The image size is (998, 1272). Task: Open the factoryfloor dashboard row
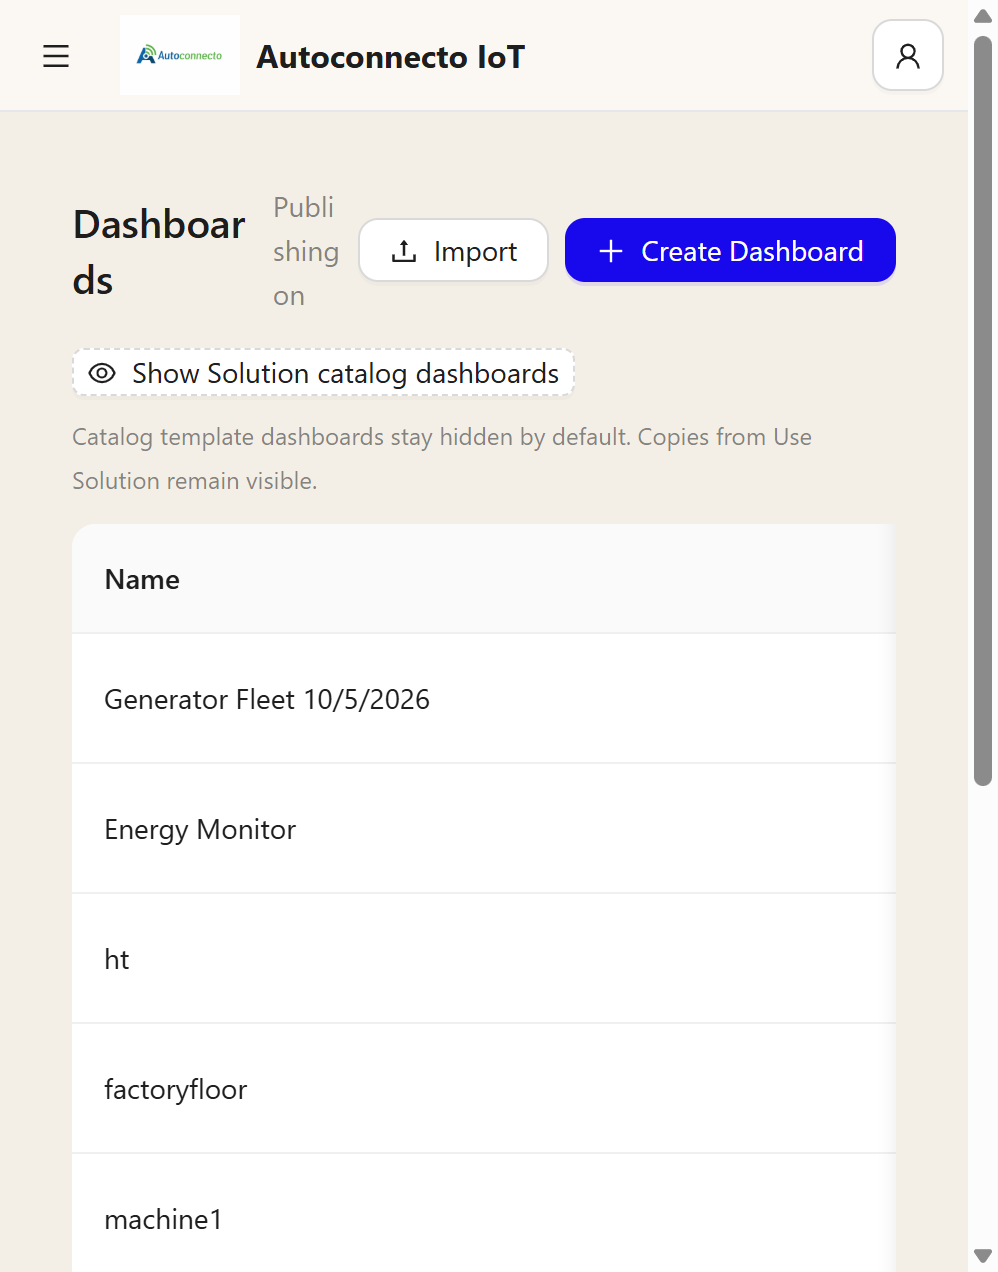484,1089
